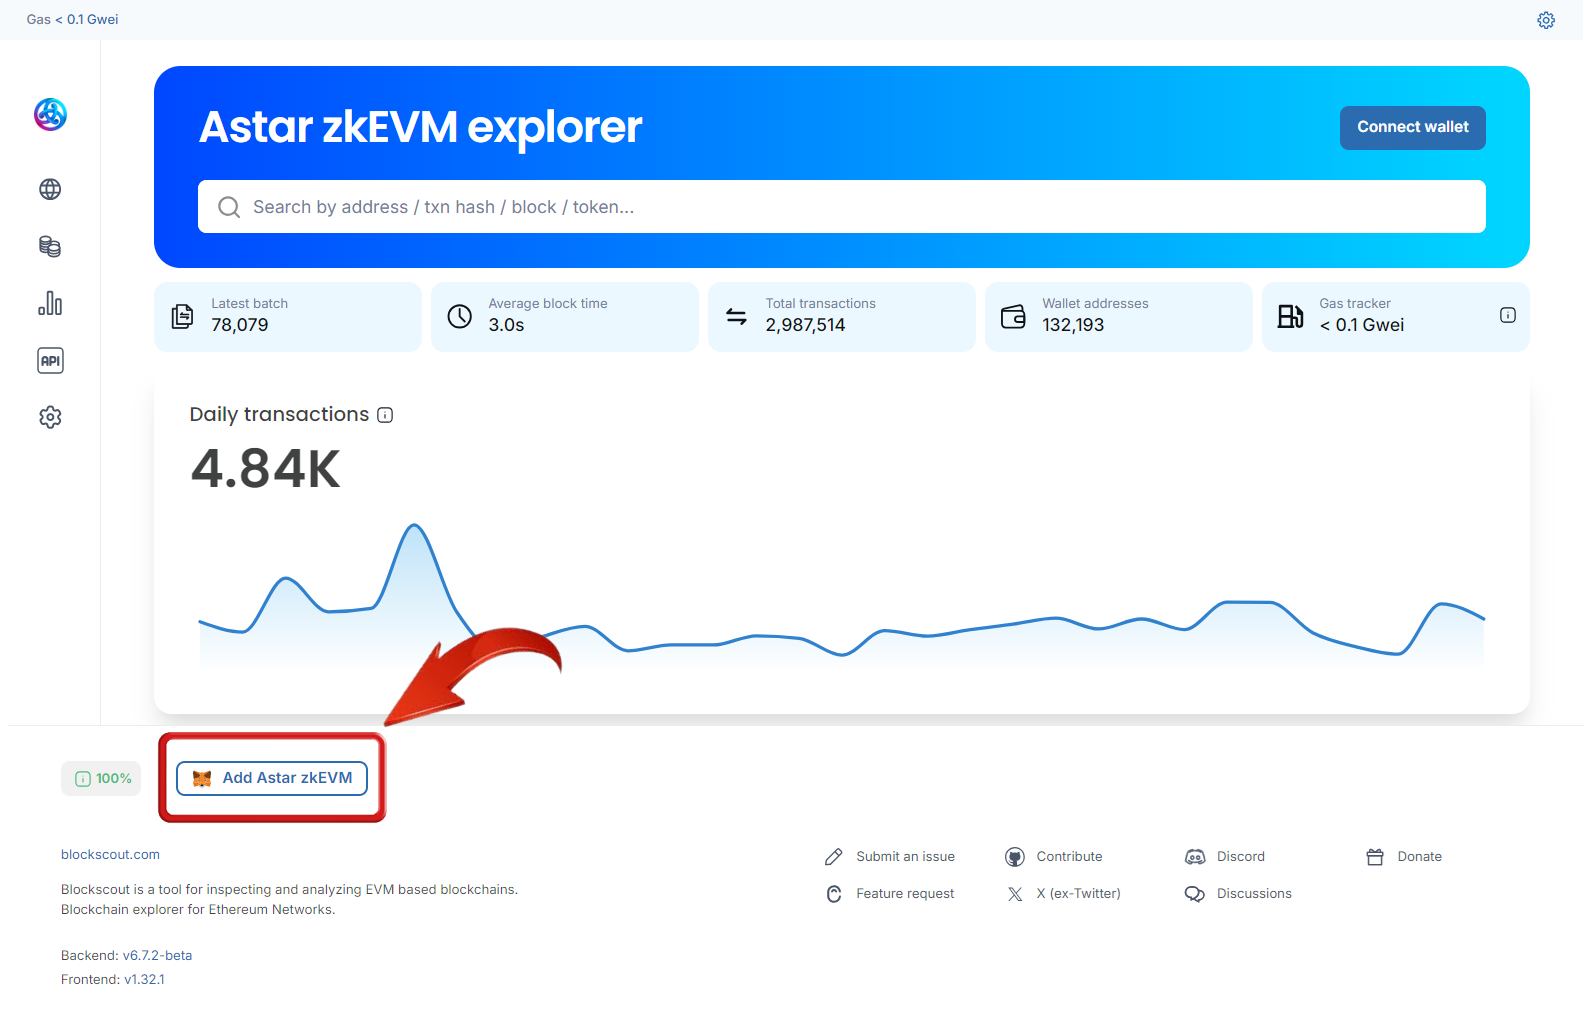This screenshot has width=1584, height=1014.
Task: Click Gas < 0.1 Gwei in top bar
Action: click(72, 20)
